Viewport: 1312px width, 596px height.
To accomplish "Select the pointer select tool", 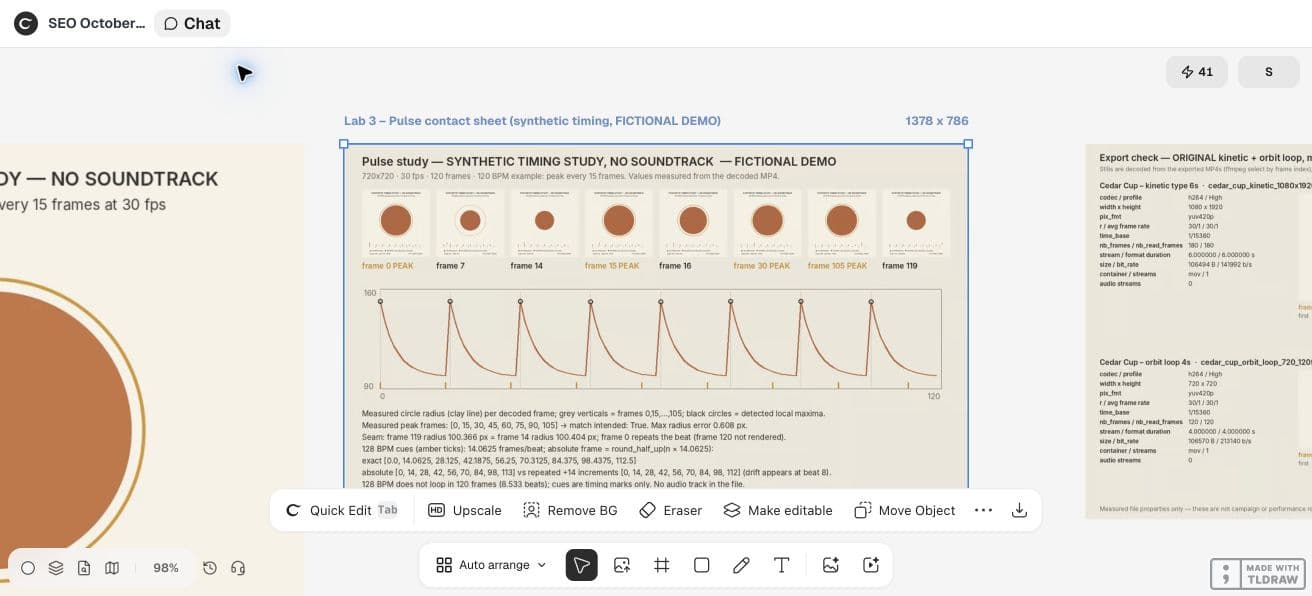I will point(582,565).
